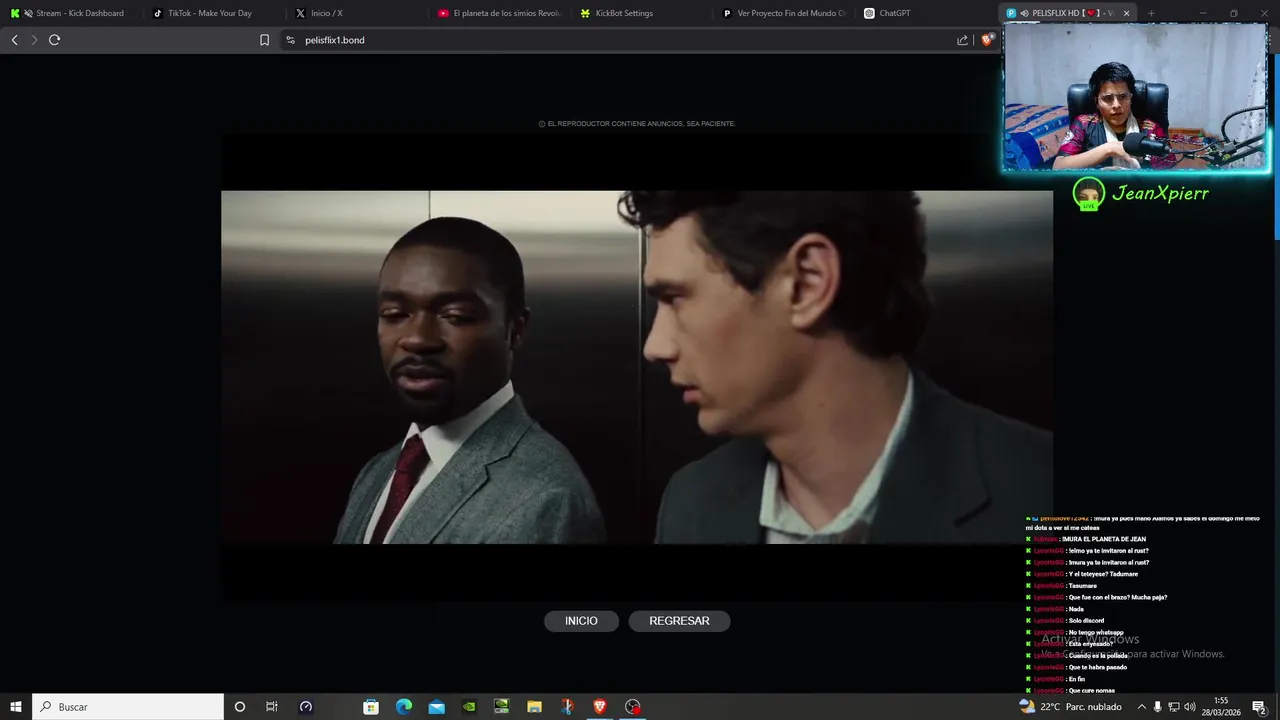Open the second green taskbar app icon
Image resolution: width=1280 pixels, height=720 pixels.
tap(502, 707)
